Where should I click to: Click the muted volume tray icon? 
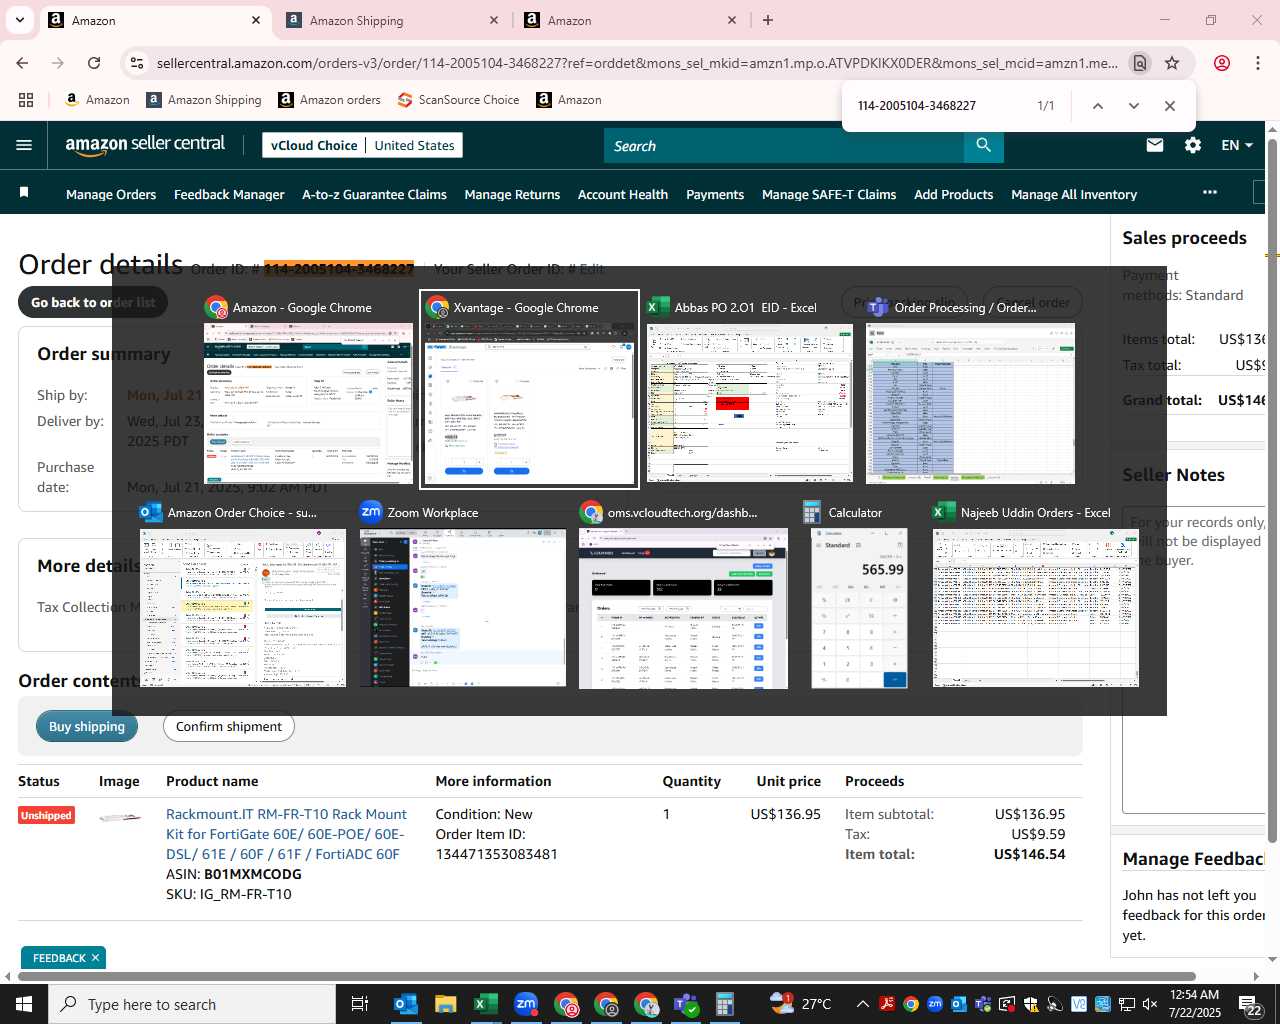coord(1150,1004)
